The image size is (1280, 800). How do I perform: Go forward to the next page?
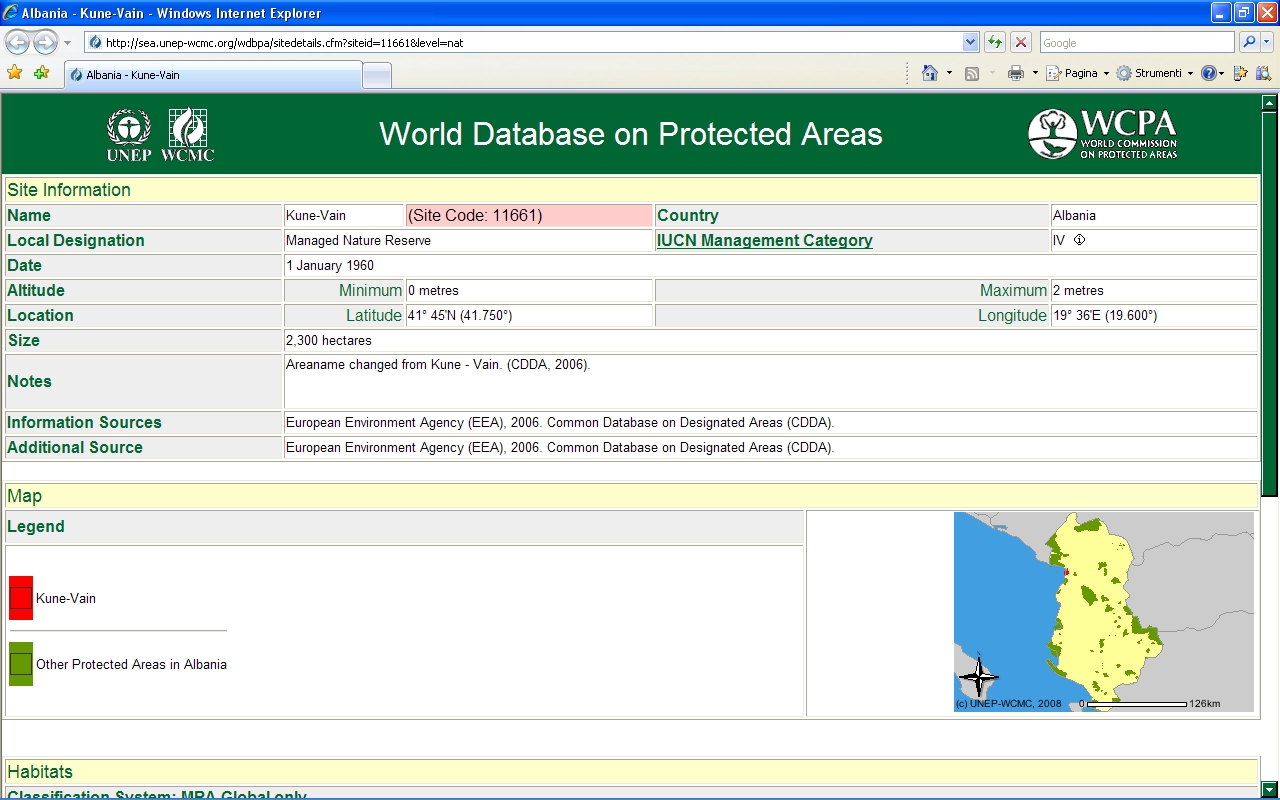tap(45, 42)
